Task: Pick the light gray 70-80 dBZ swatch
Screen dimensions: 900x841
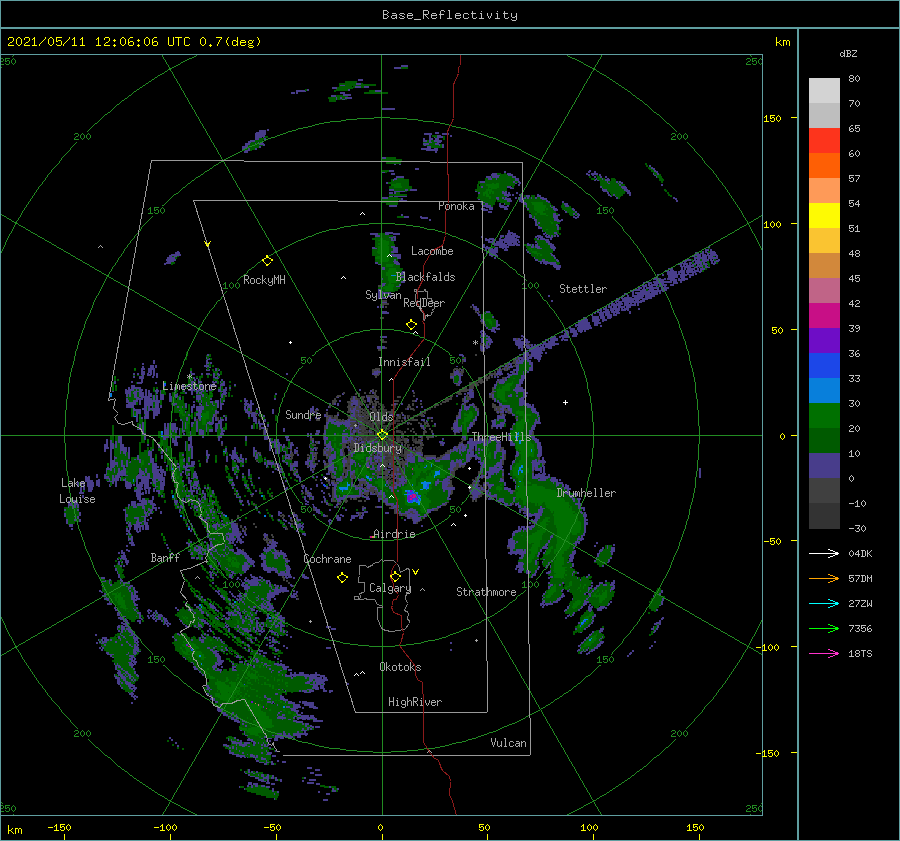Action: pos(824,91)
